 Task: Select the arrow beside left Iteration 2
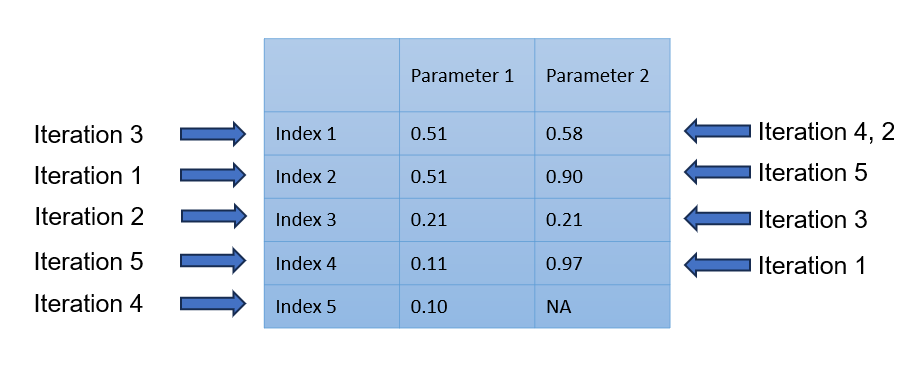click(x=214, y=216)
